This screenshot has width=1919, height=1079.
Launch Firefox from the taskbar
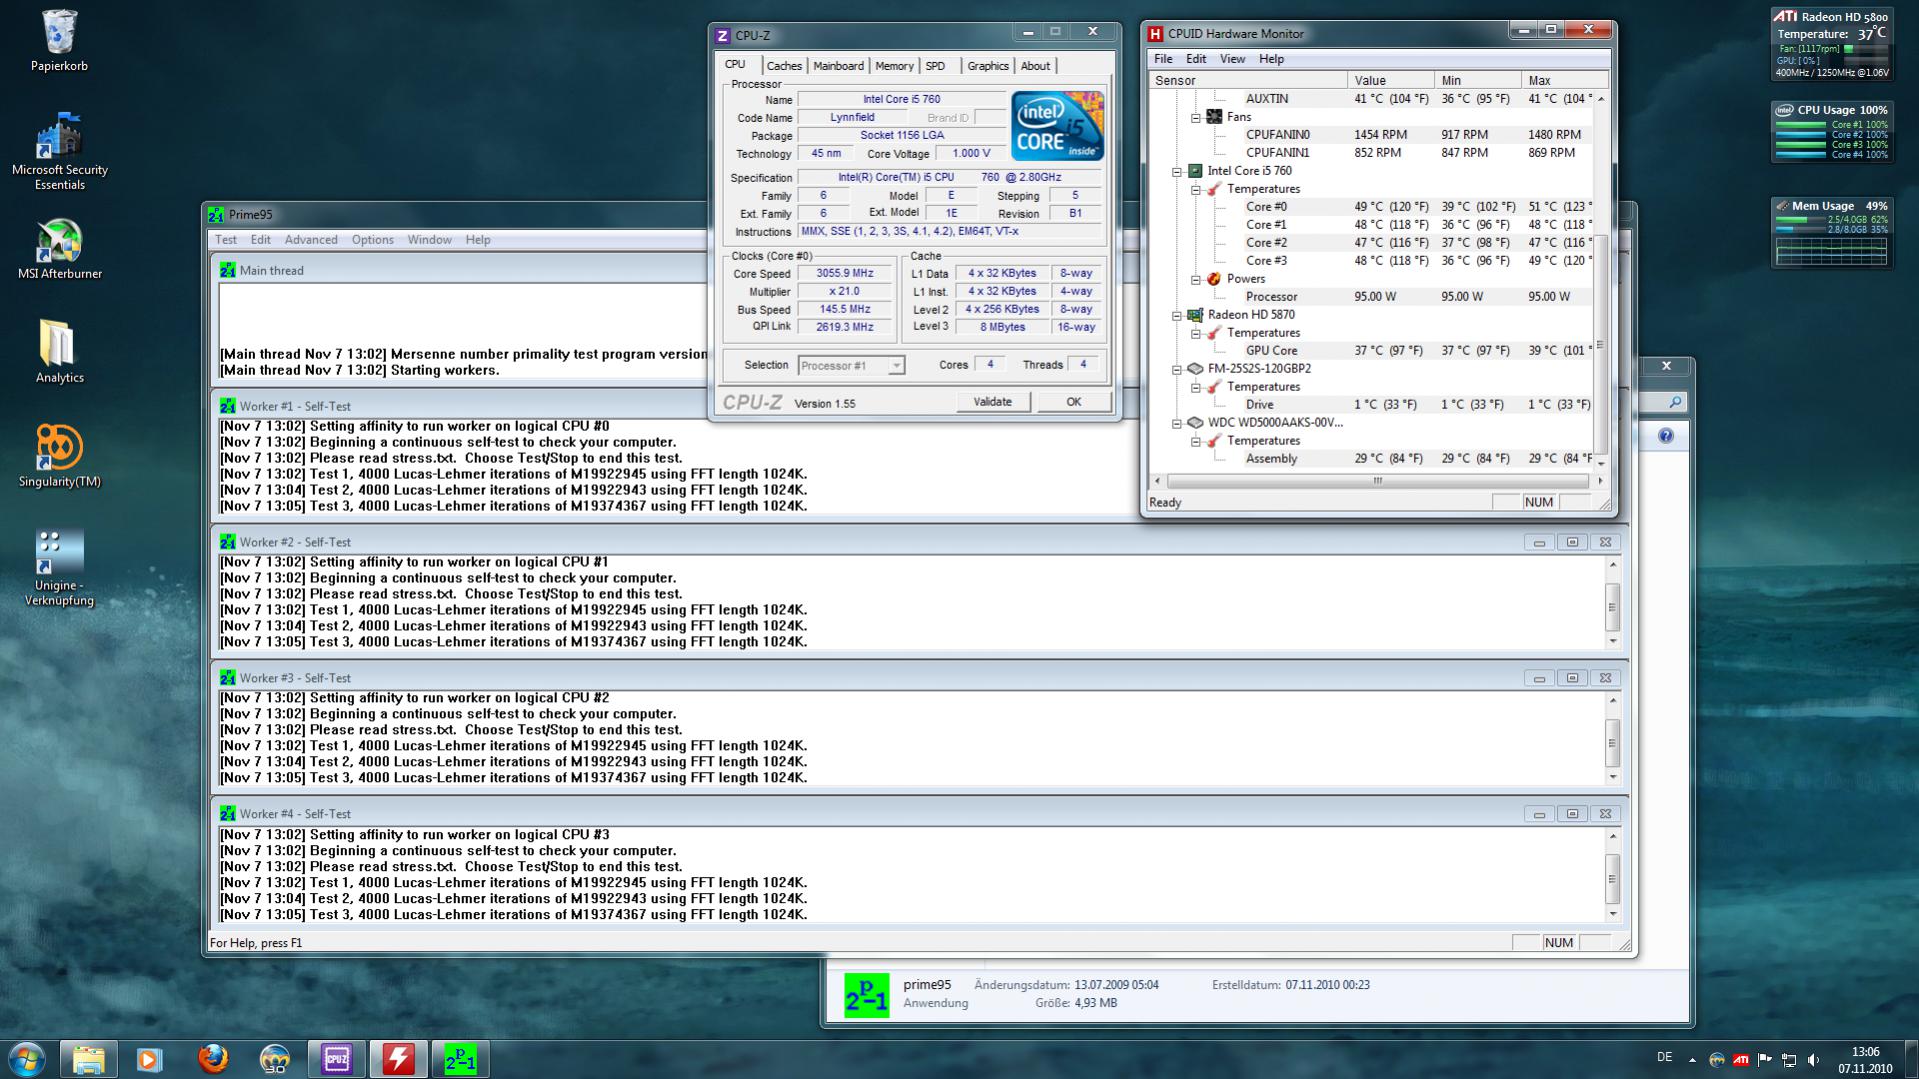(212, 1059)
